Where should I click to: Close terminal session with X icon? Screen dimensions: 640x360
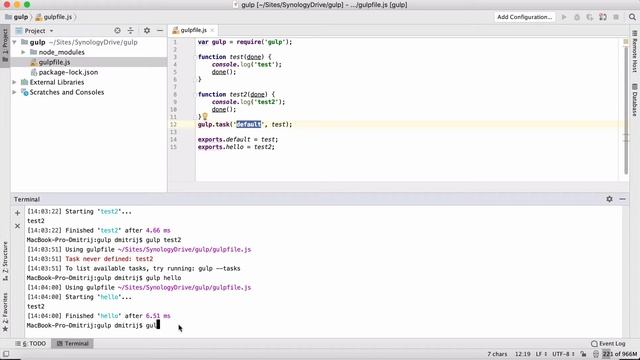click(17, 226)
